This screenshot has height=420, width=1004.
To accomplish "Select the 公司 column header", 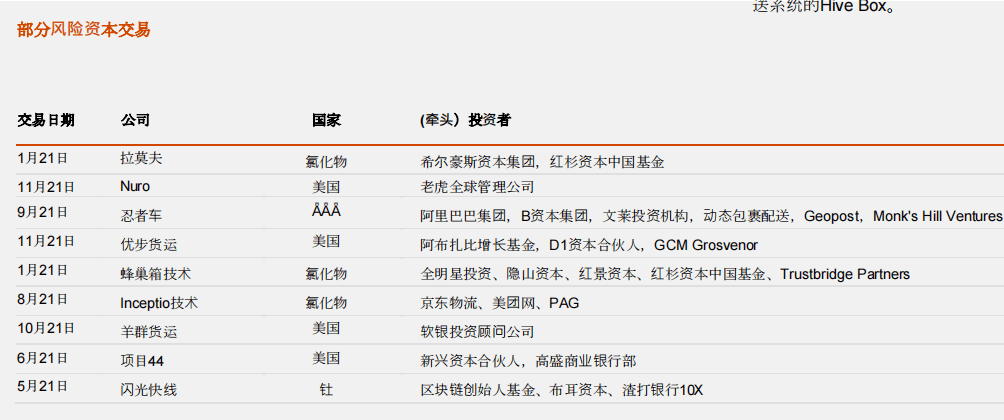I will click(x=135, y=120).
